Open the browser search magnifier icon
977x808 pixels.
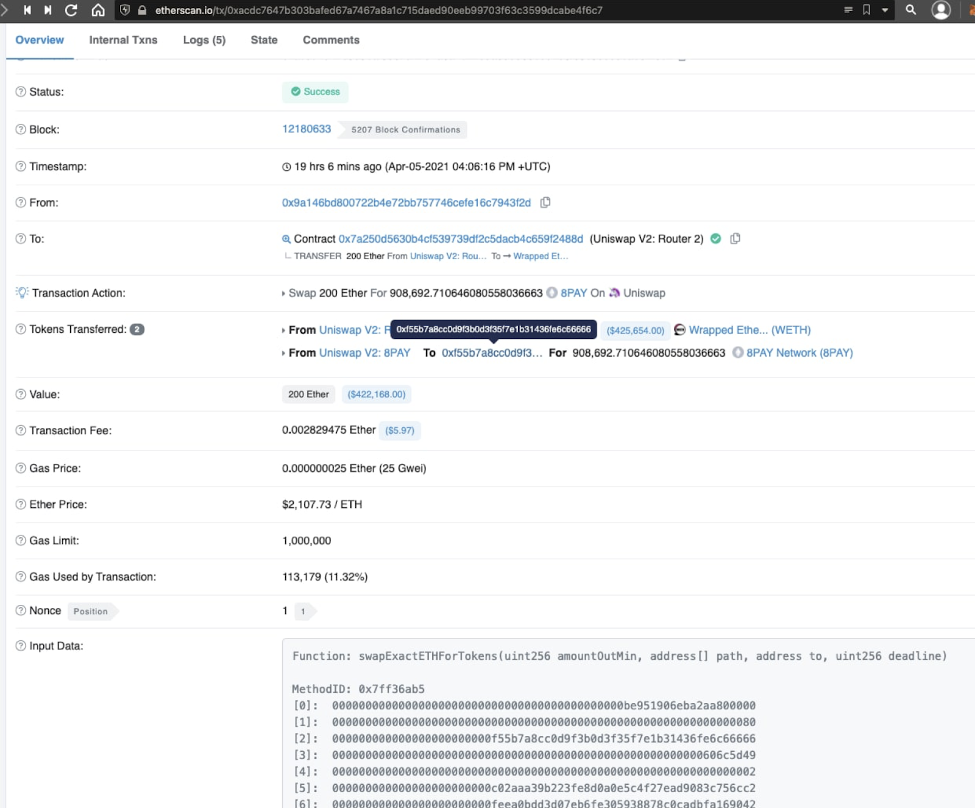click(x=911, y=10)
